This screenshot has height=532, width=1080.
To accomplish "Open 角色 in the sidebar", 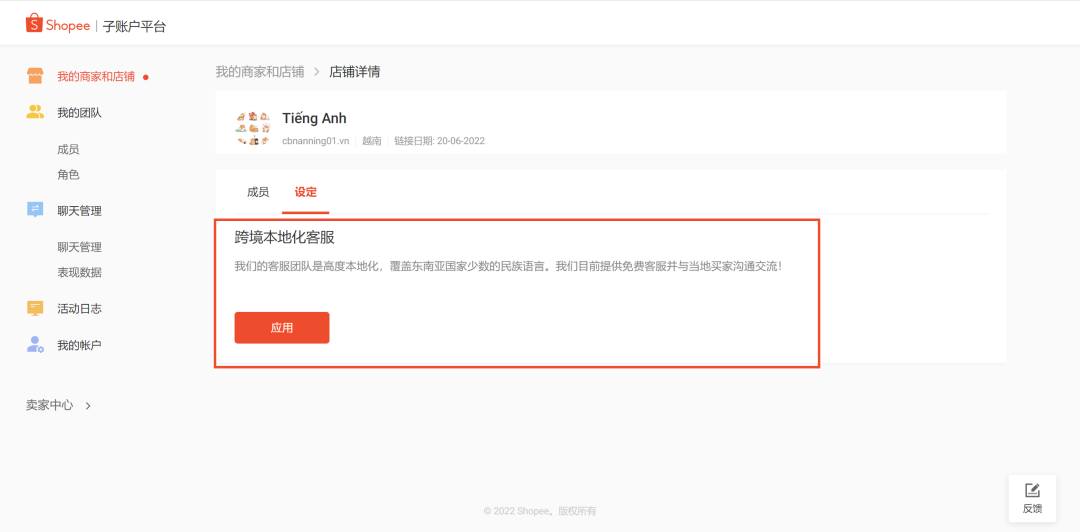I will click(68, 174).
